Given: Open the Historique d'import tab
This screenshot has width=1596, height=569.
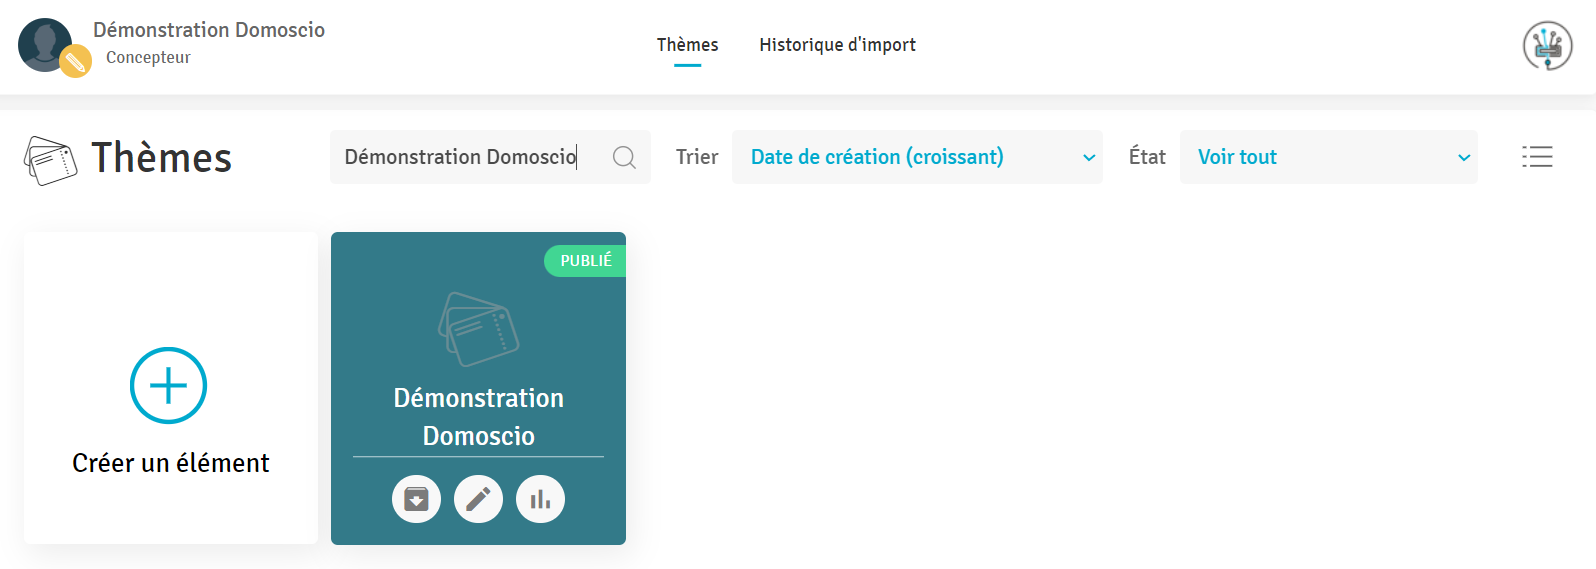Looking at the screenshot, I should click(837, 45).
